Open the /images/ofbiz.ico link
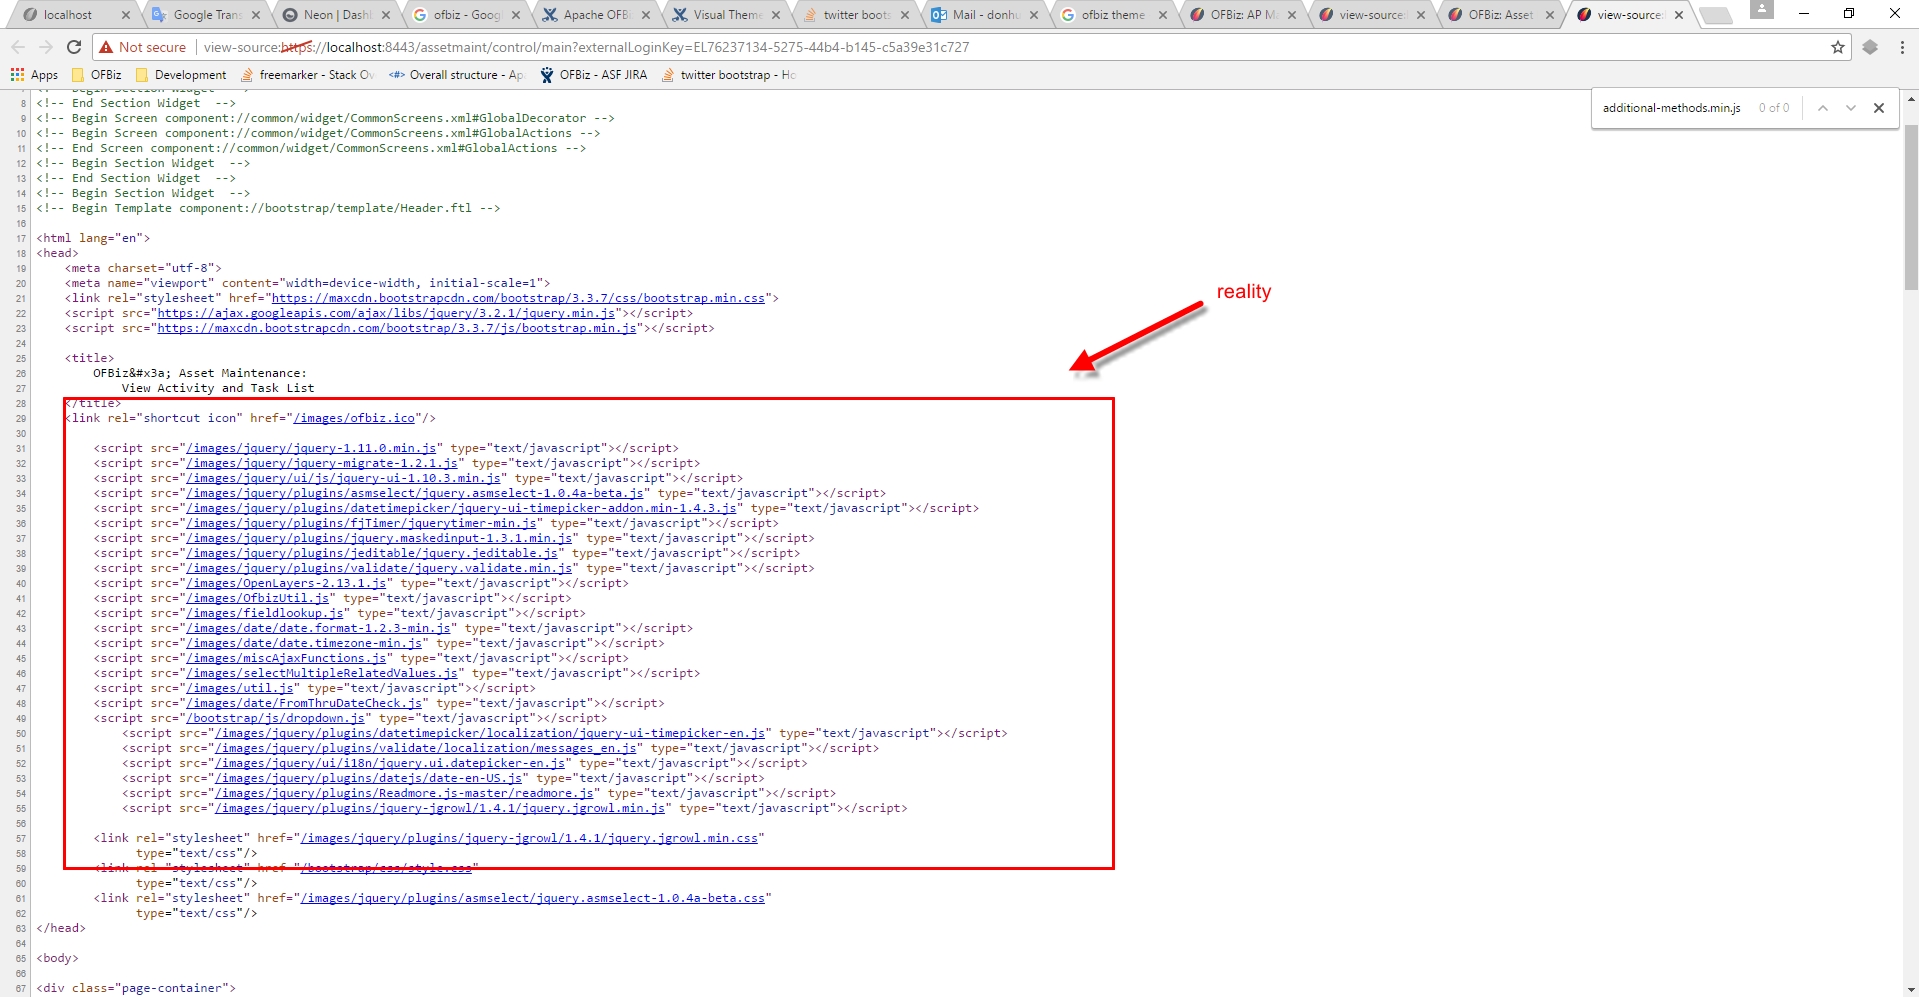The image size is (1919, 997). click(x=354, y=418)
